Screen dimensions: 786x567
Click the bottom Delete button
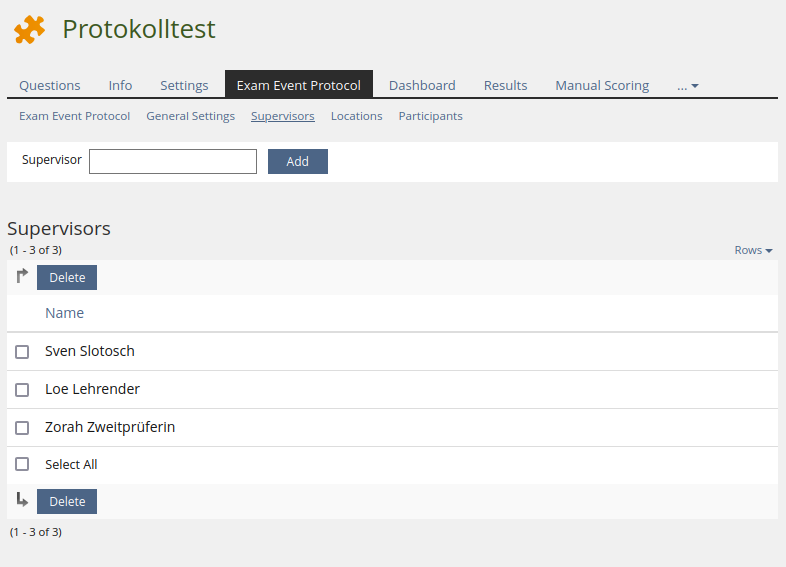(67, 502)
